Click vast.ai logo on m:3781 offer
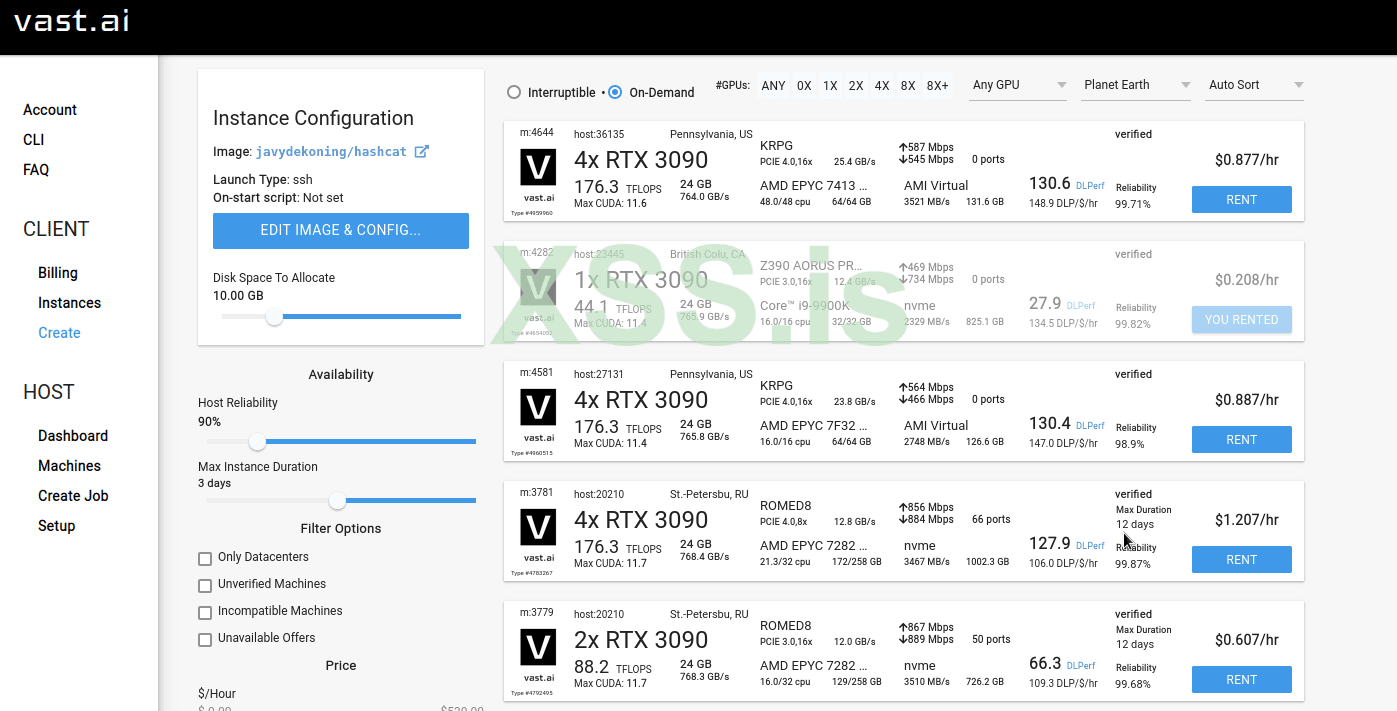Screen dimensions: 1397x711 click(539, 527)
